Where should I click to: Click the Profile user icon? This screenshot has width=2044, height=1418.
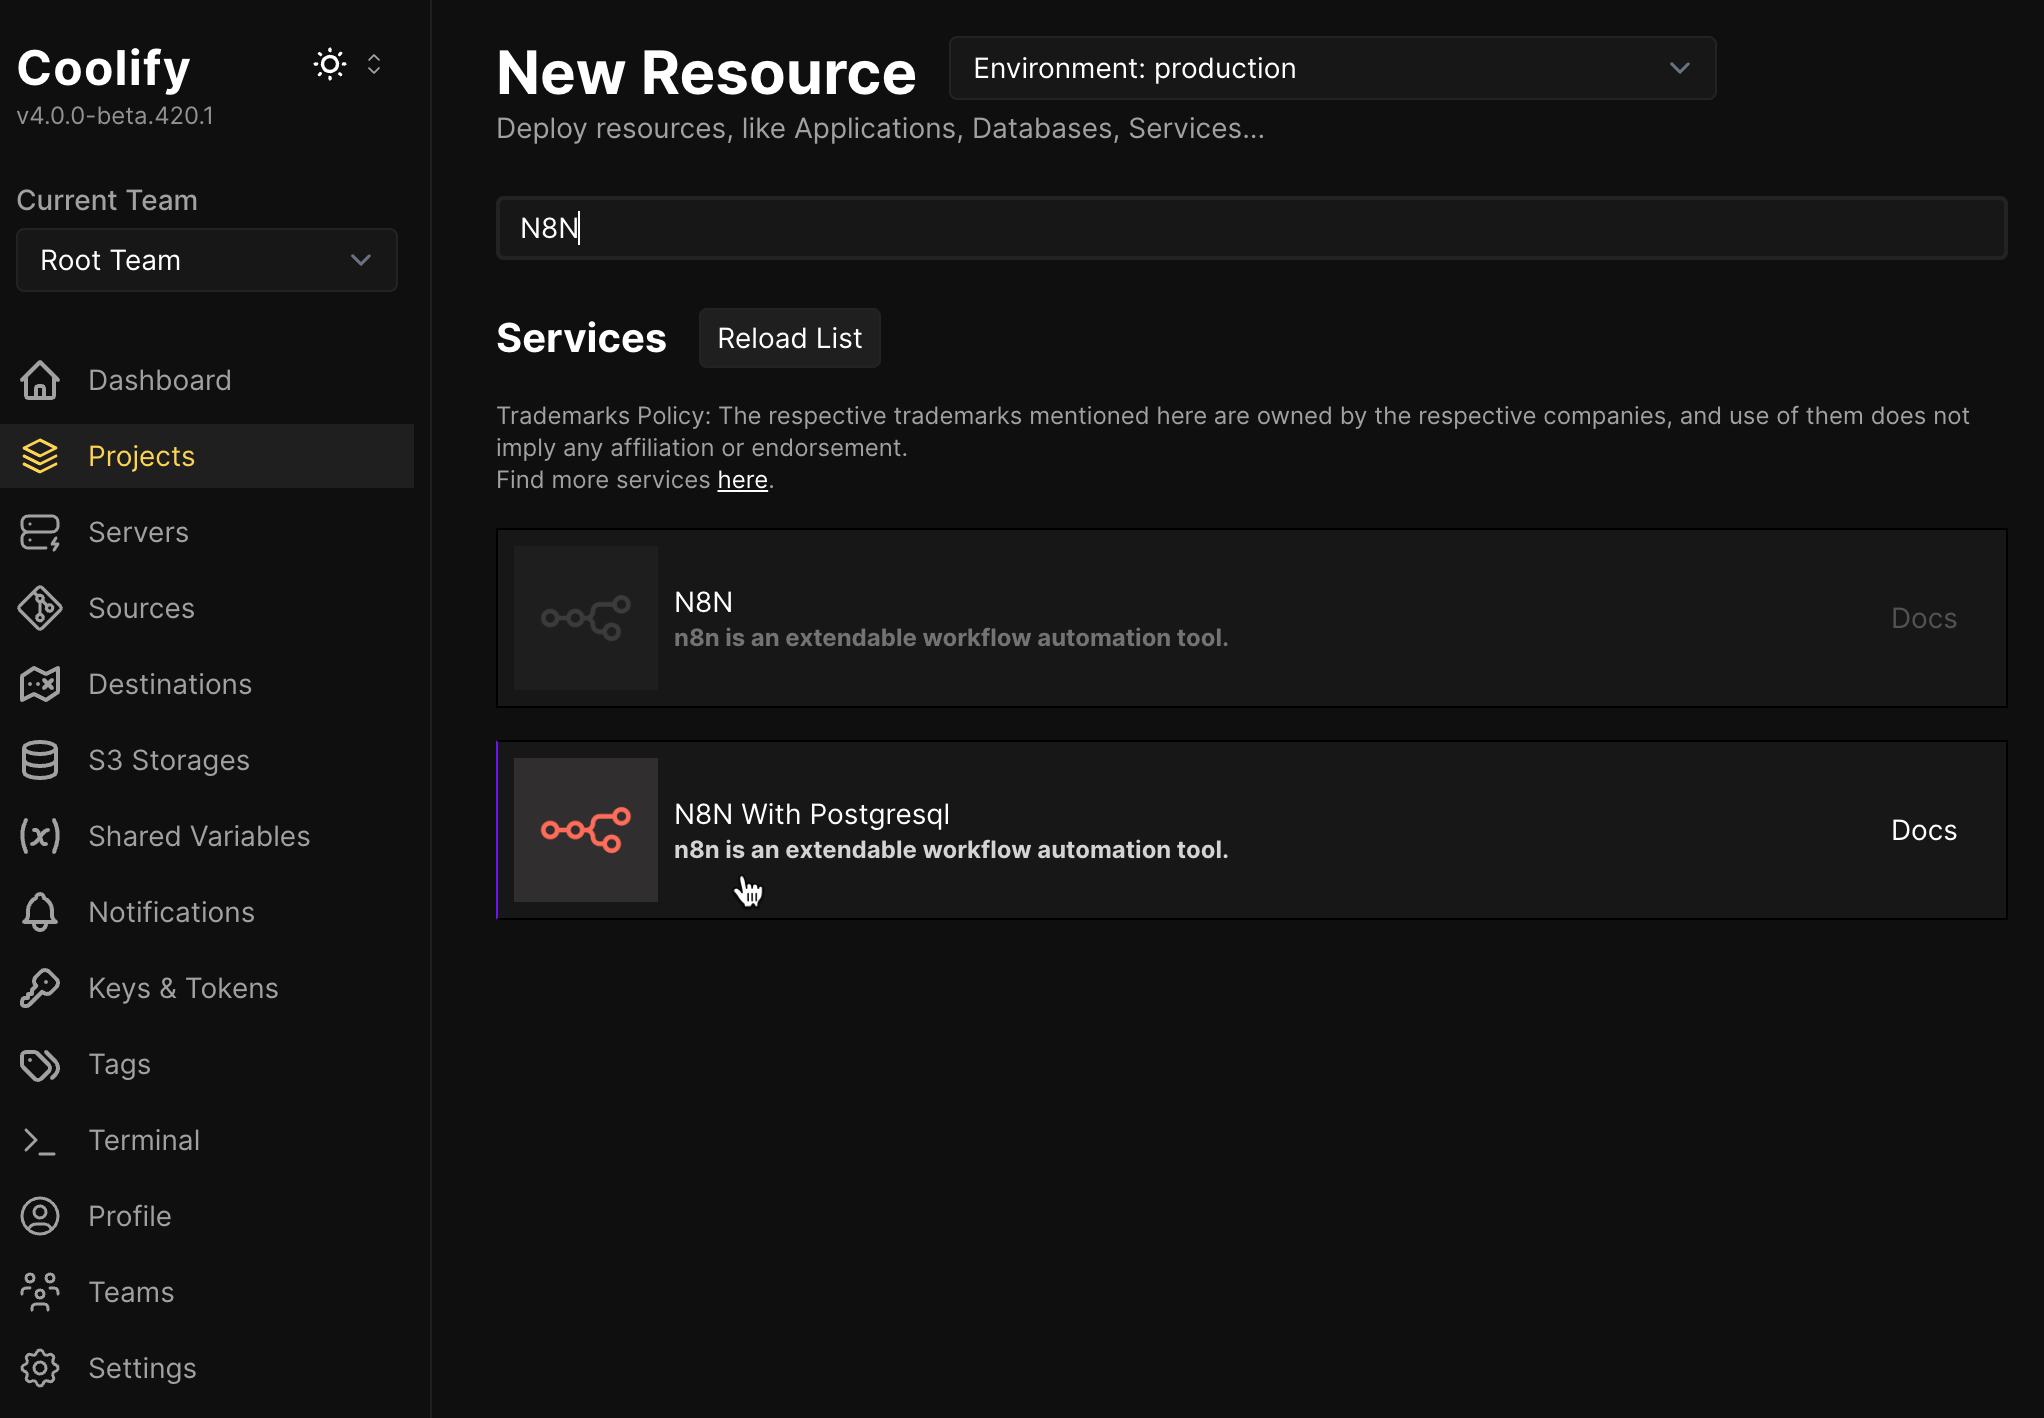click(x=40, y=1216)
